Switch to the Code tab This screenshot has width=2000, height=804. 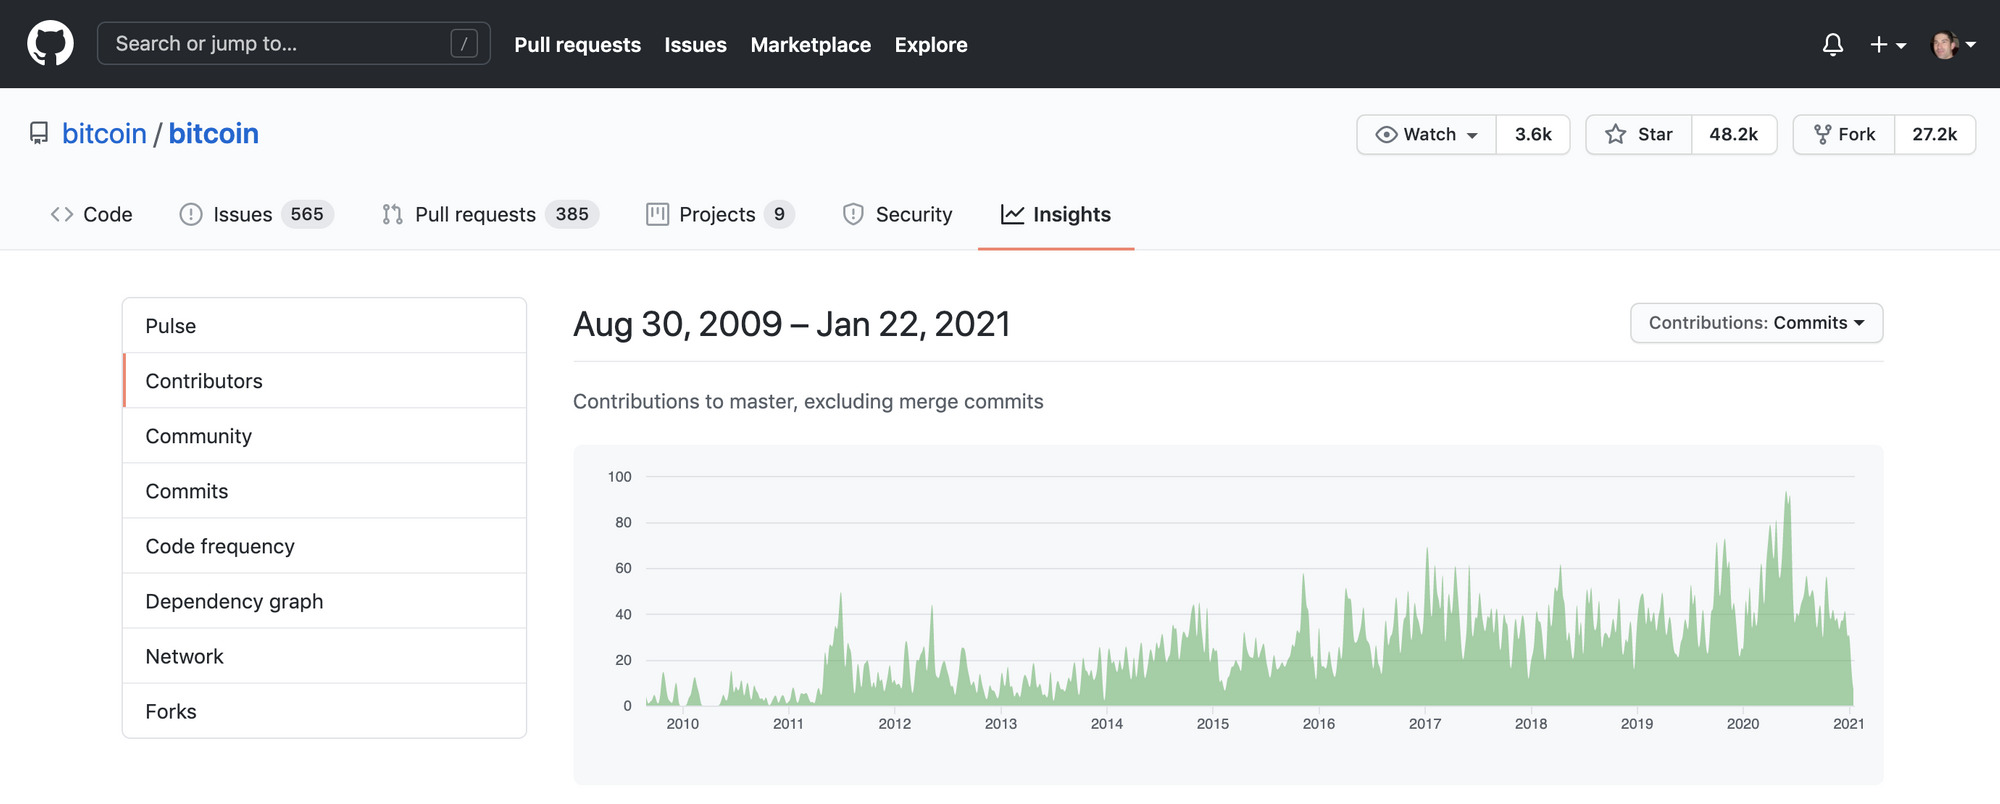(91, 214)
